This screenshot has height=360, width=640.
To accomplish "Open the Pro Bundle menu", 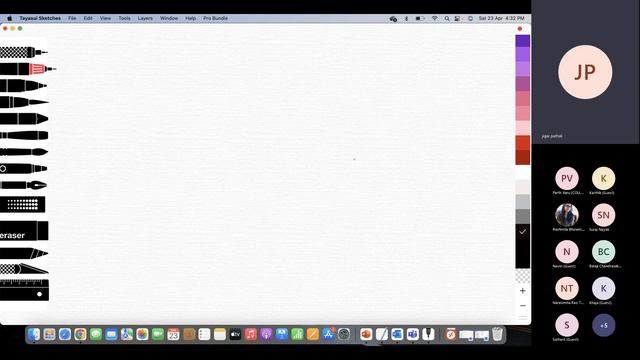I will [216, 18].
